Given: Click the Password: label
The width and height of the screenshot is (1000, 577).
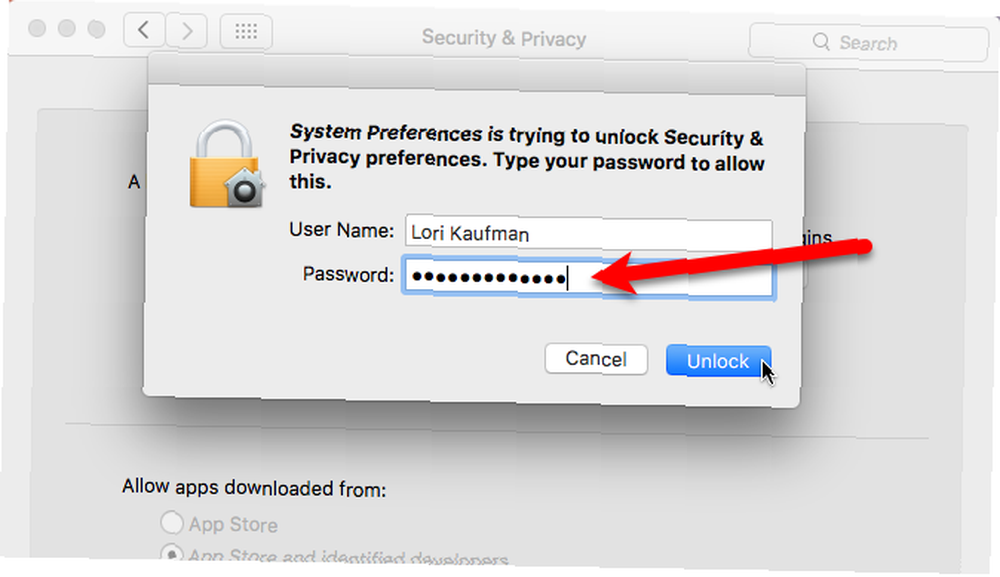Looking at the screenshot, I should [x=348, y=275].
